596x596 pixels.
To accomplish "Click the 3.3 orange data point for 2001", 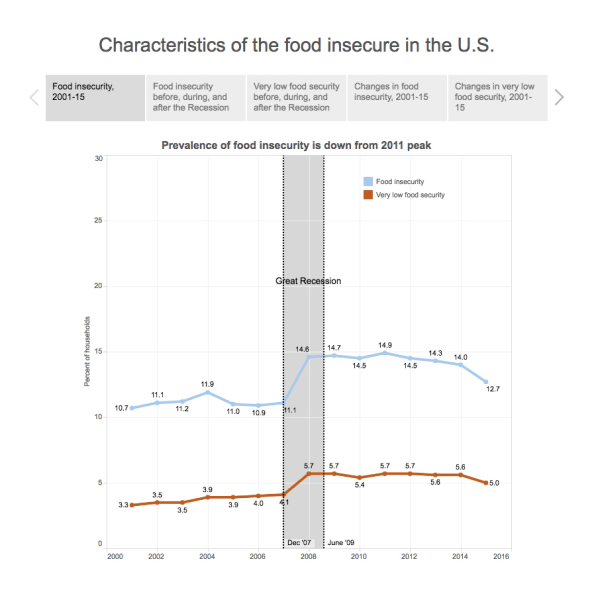I will (x=132, y=505).
